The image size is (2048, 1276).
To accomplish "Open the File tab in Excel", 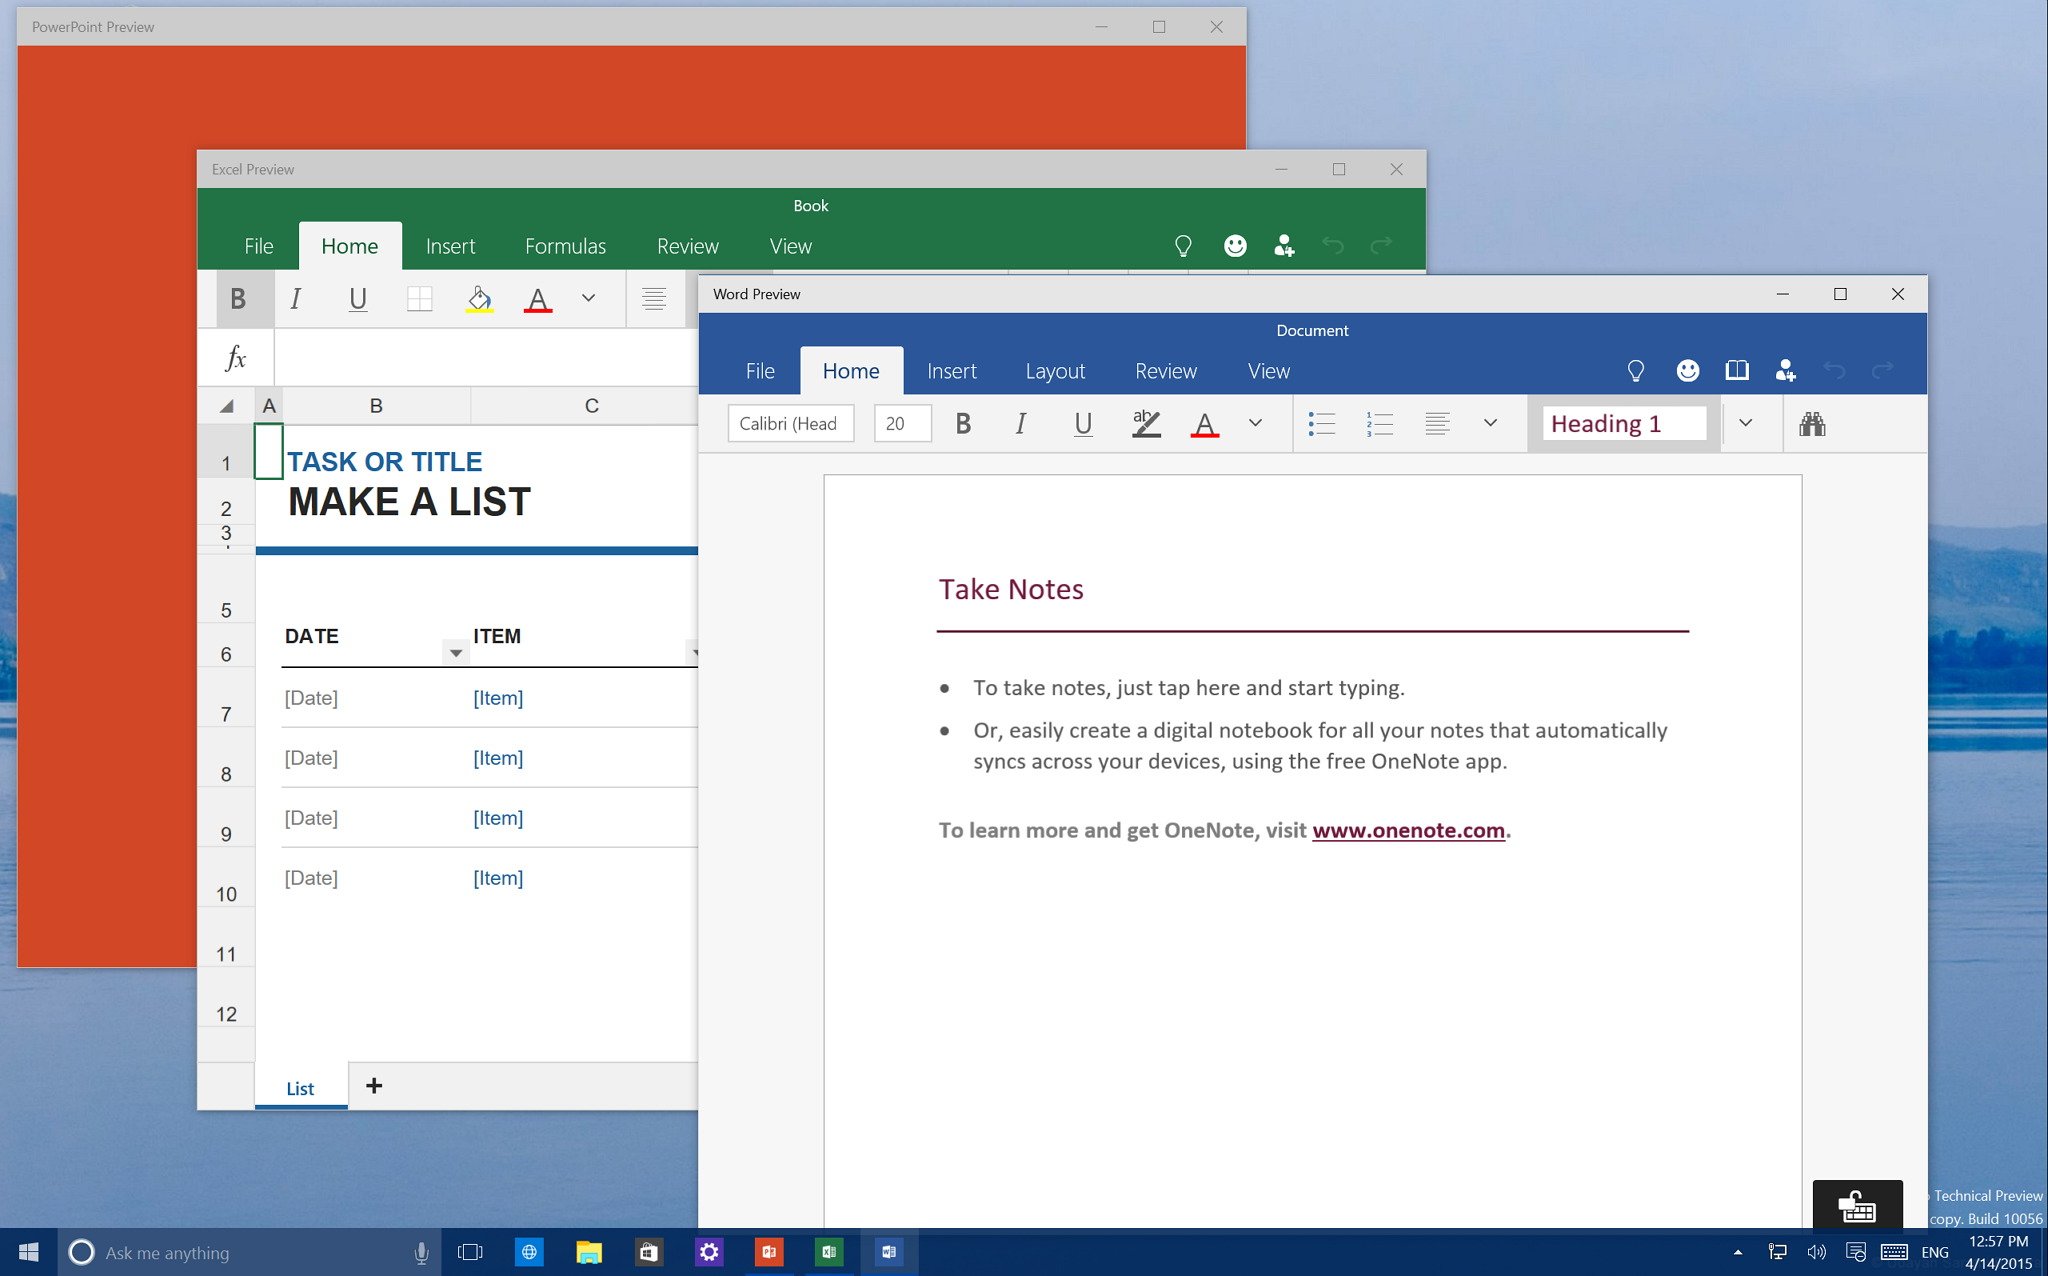I will tap(258, 246).
